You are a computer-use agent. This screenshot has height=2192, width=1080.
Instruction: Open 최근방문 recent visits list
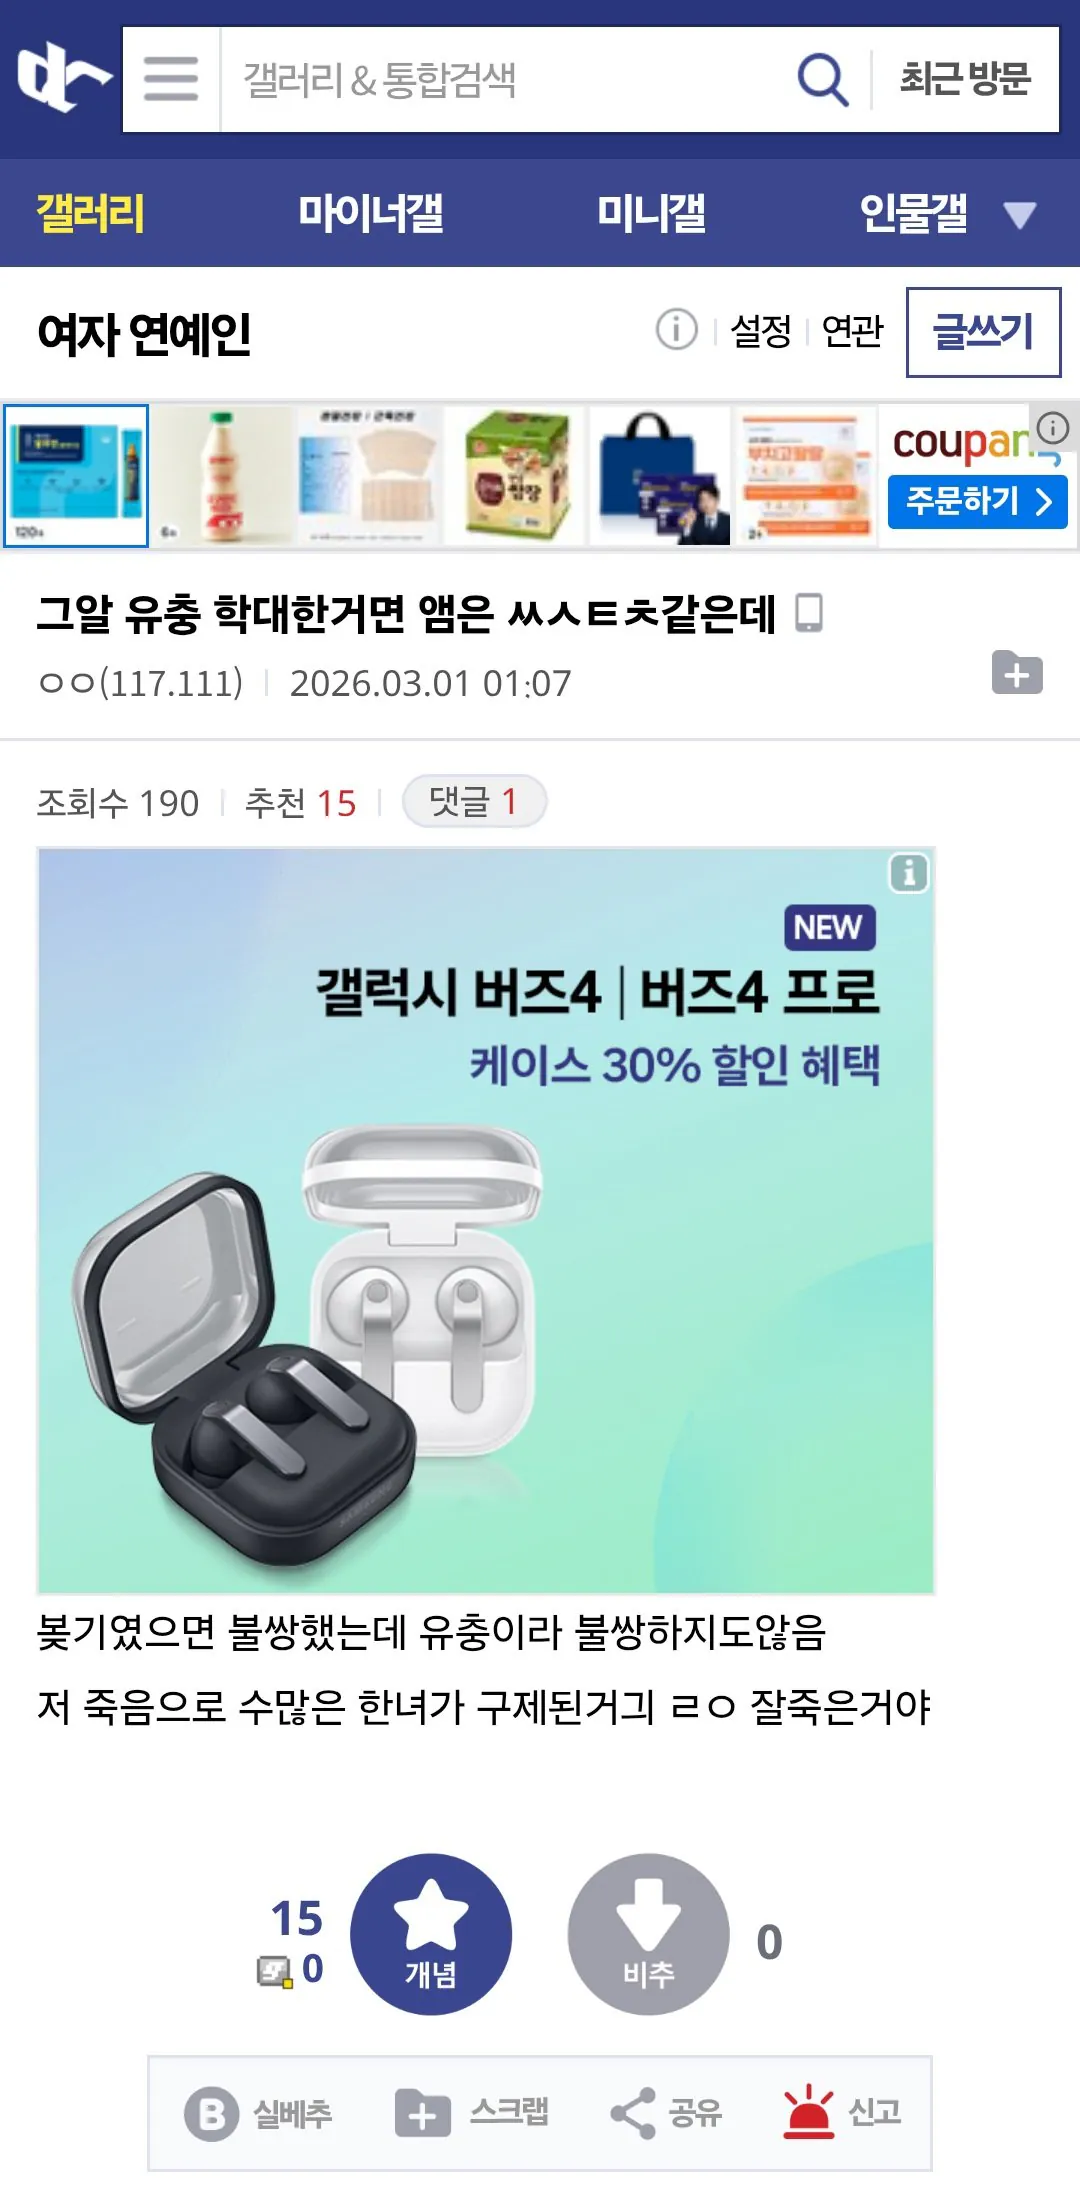point(965,79)
